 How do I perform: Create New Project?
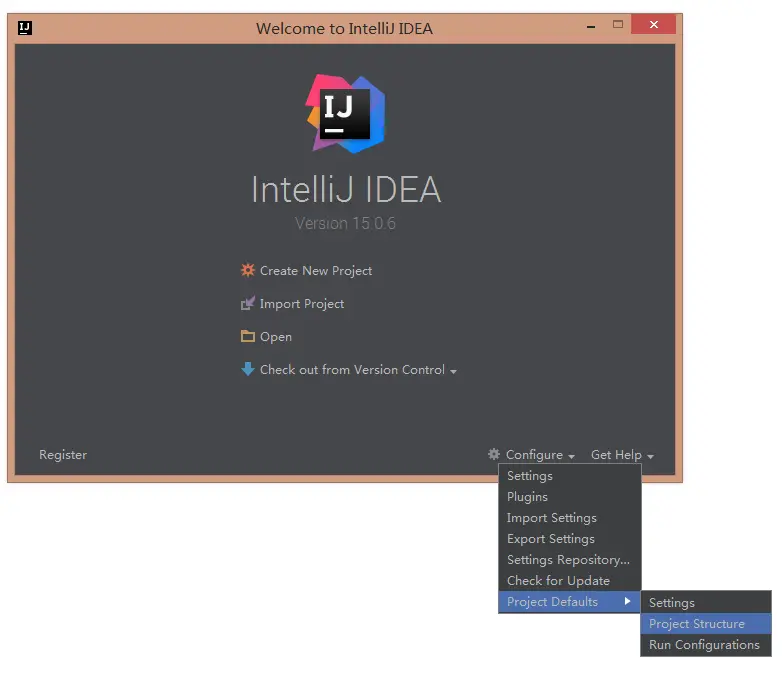tap(316, 270)
